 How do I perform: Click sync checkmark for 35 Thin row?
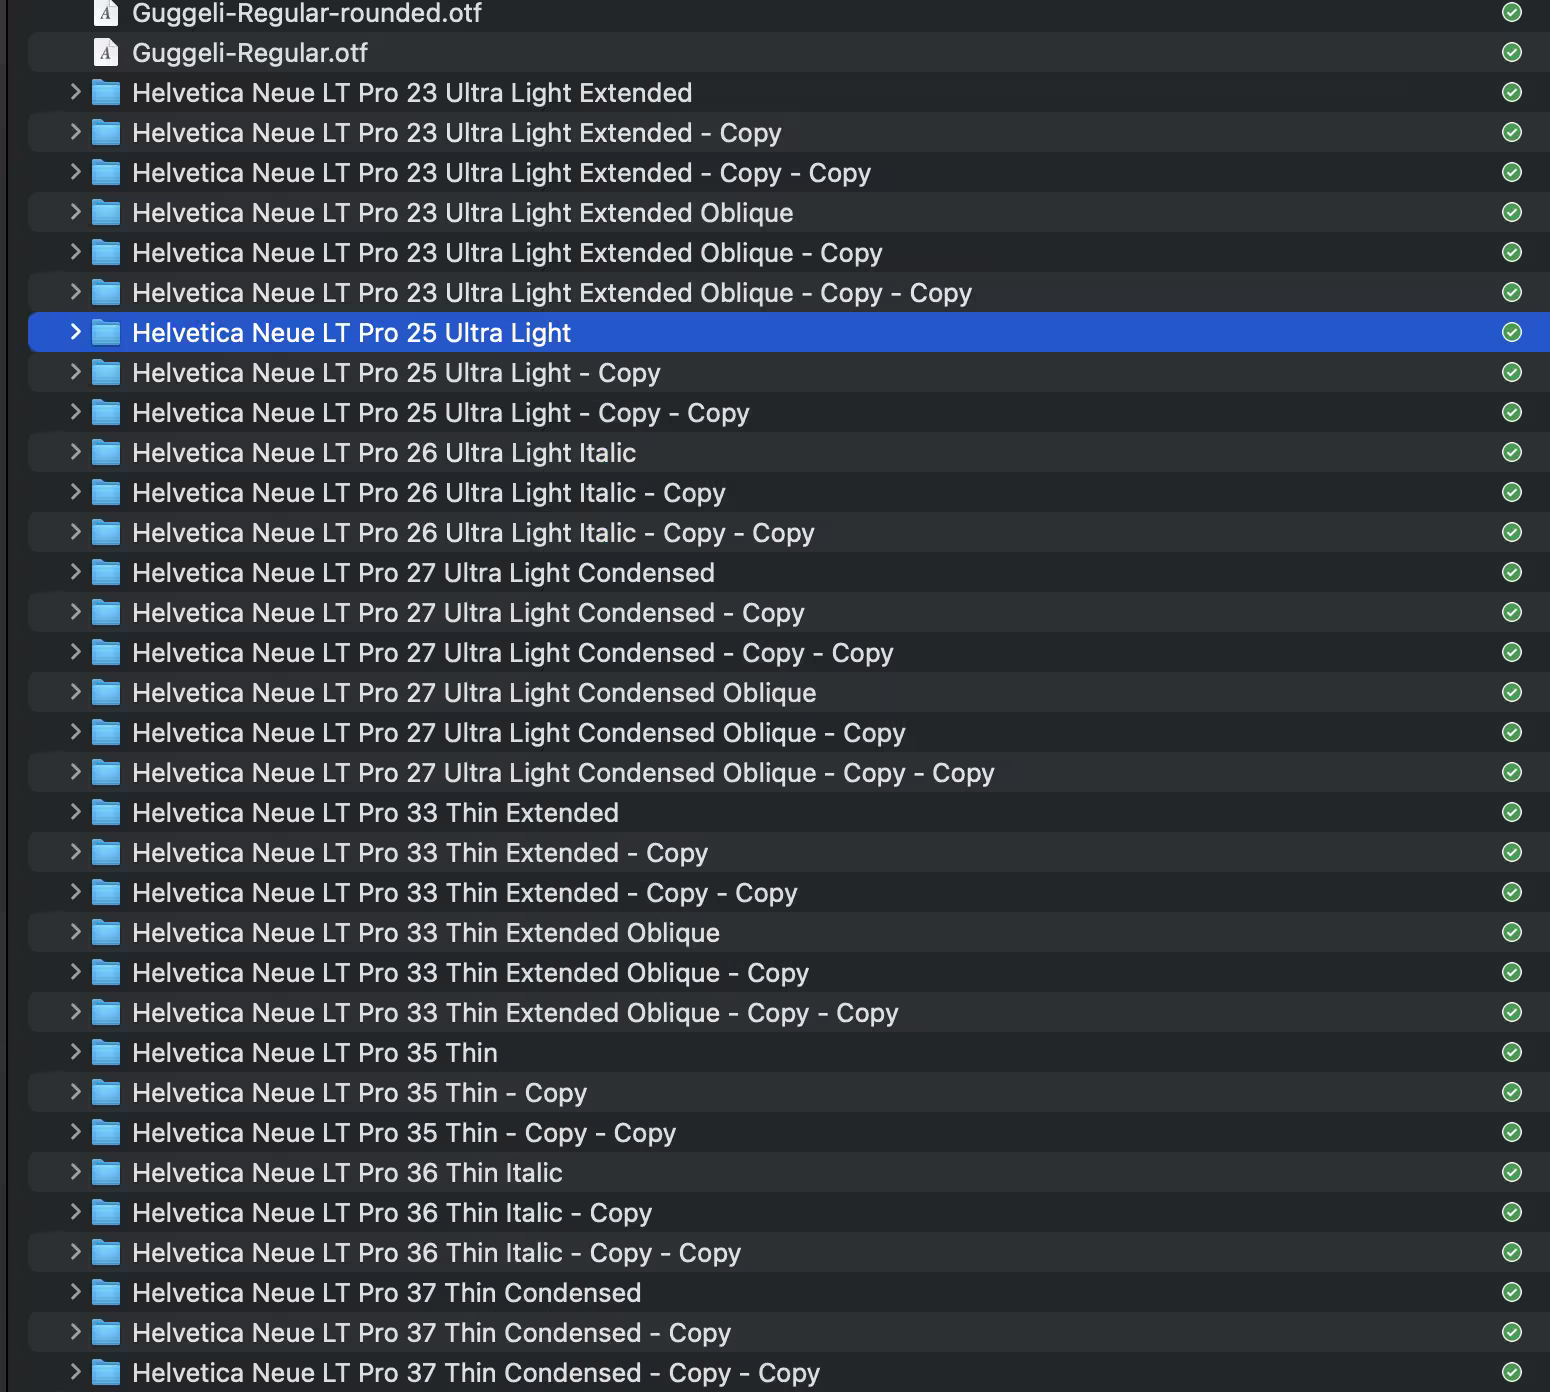[x=1512, y=1052]
